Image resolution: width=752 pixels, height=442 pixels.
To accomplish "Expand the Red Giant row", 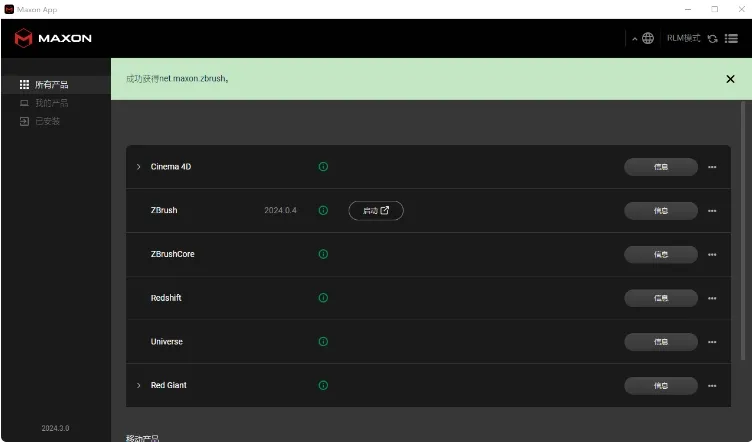I will coord(139,385).
